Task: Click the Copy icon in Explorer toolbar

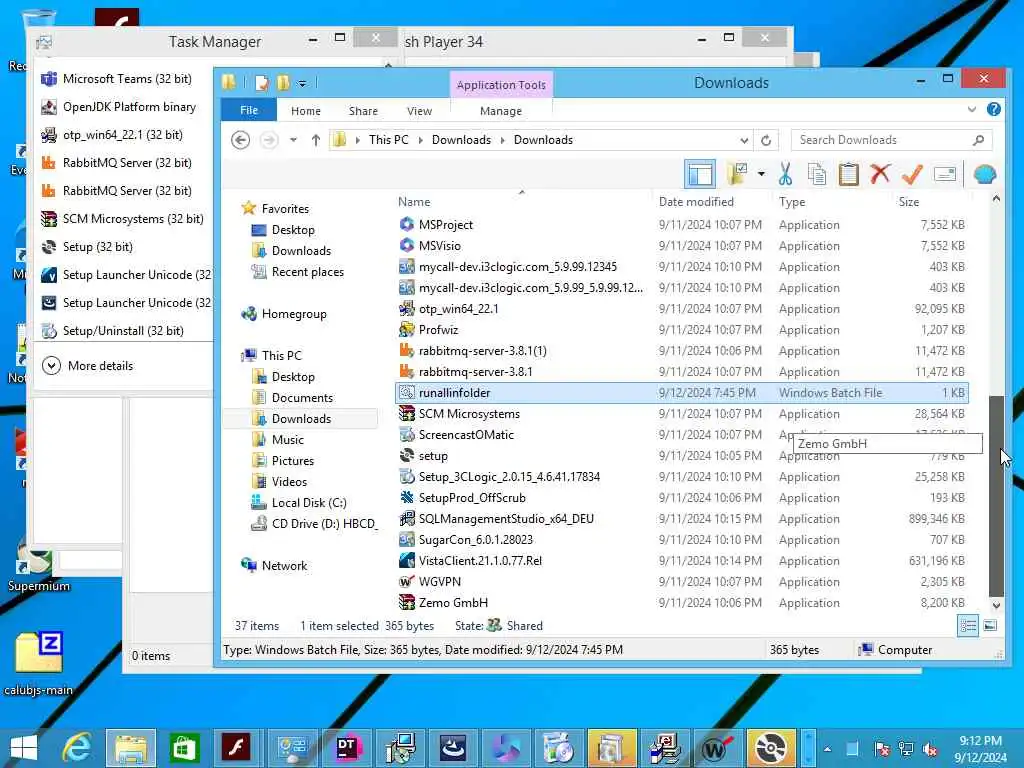Action: tap(816, 174)
